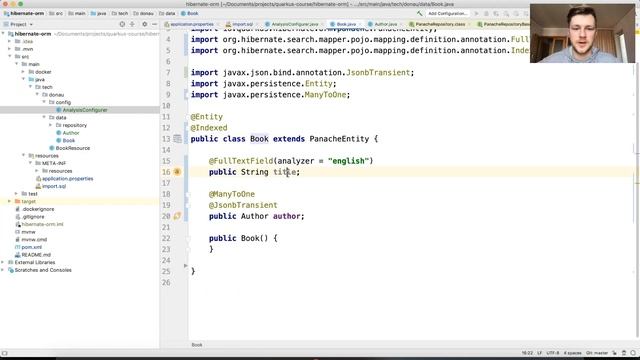Select .gitignore in project tree
The image size is (640, 360).
[33, 217]
